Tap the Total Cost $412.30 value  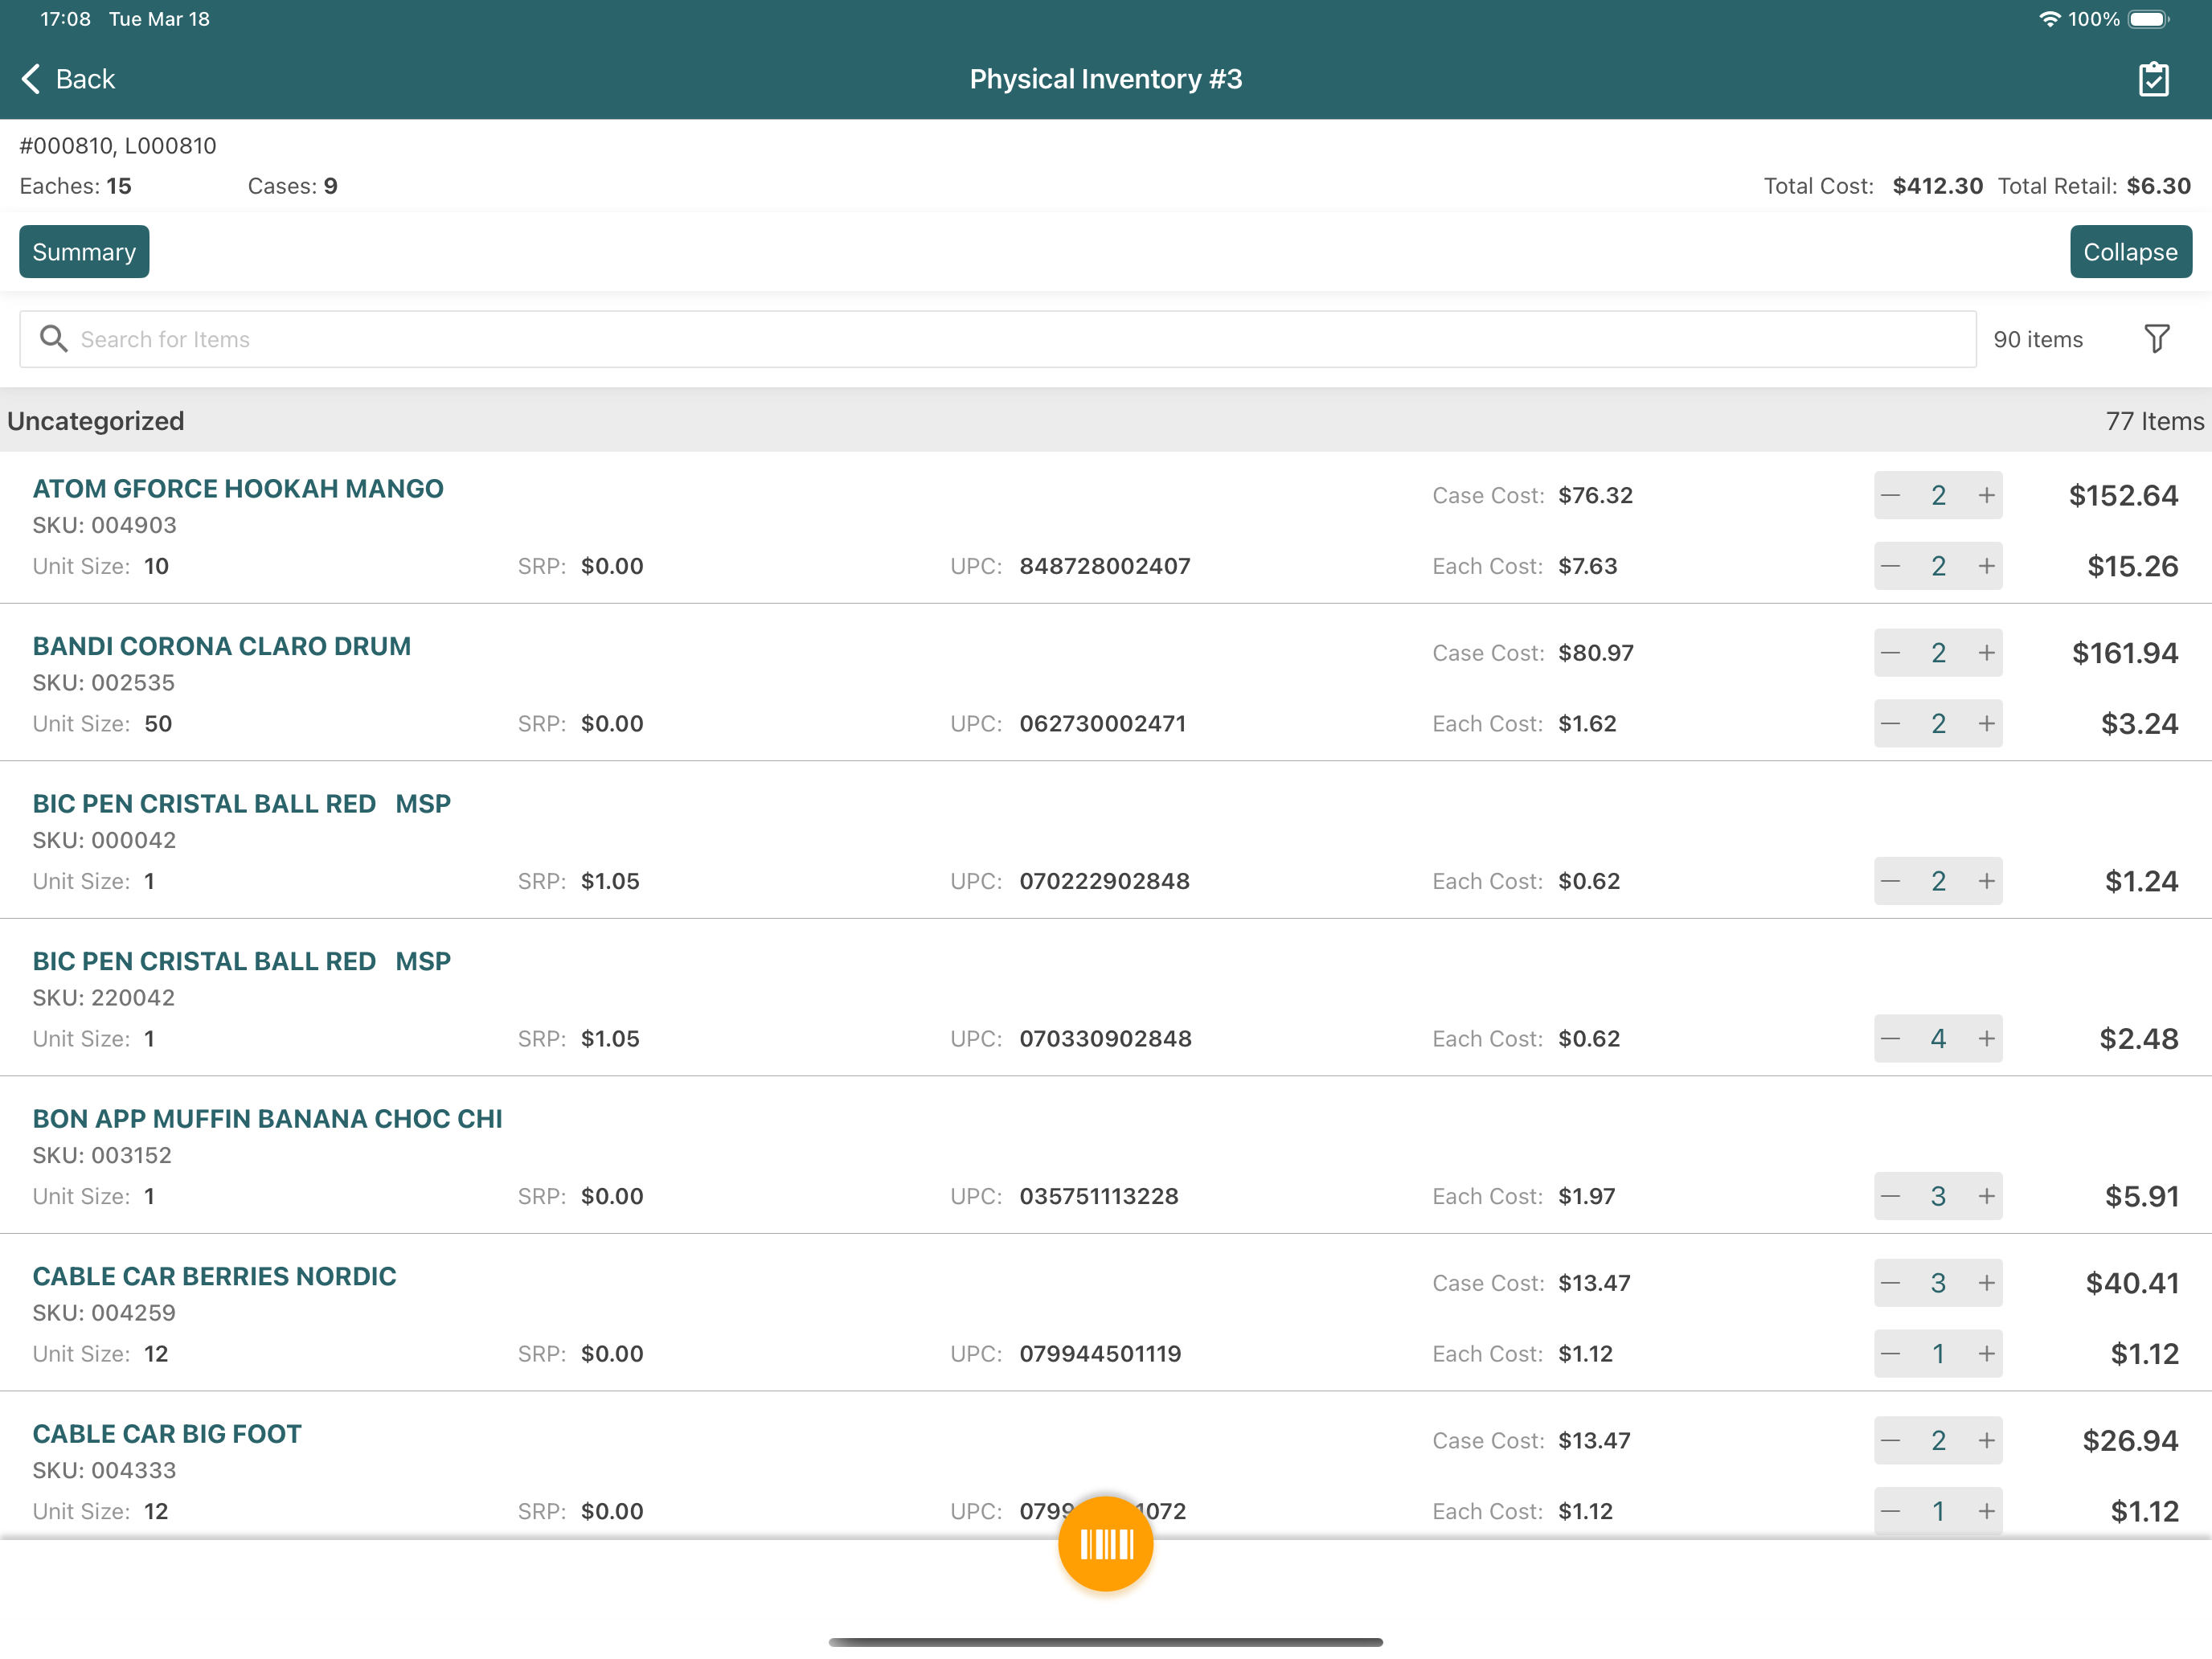click(1937, 186)
